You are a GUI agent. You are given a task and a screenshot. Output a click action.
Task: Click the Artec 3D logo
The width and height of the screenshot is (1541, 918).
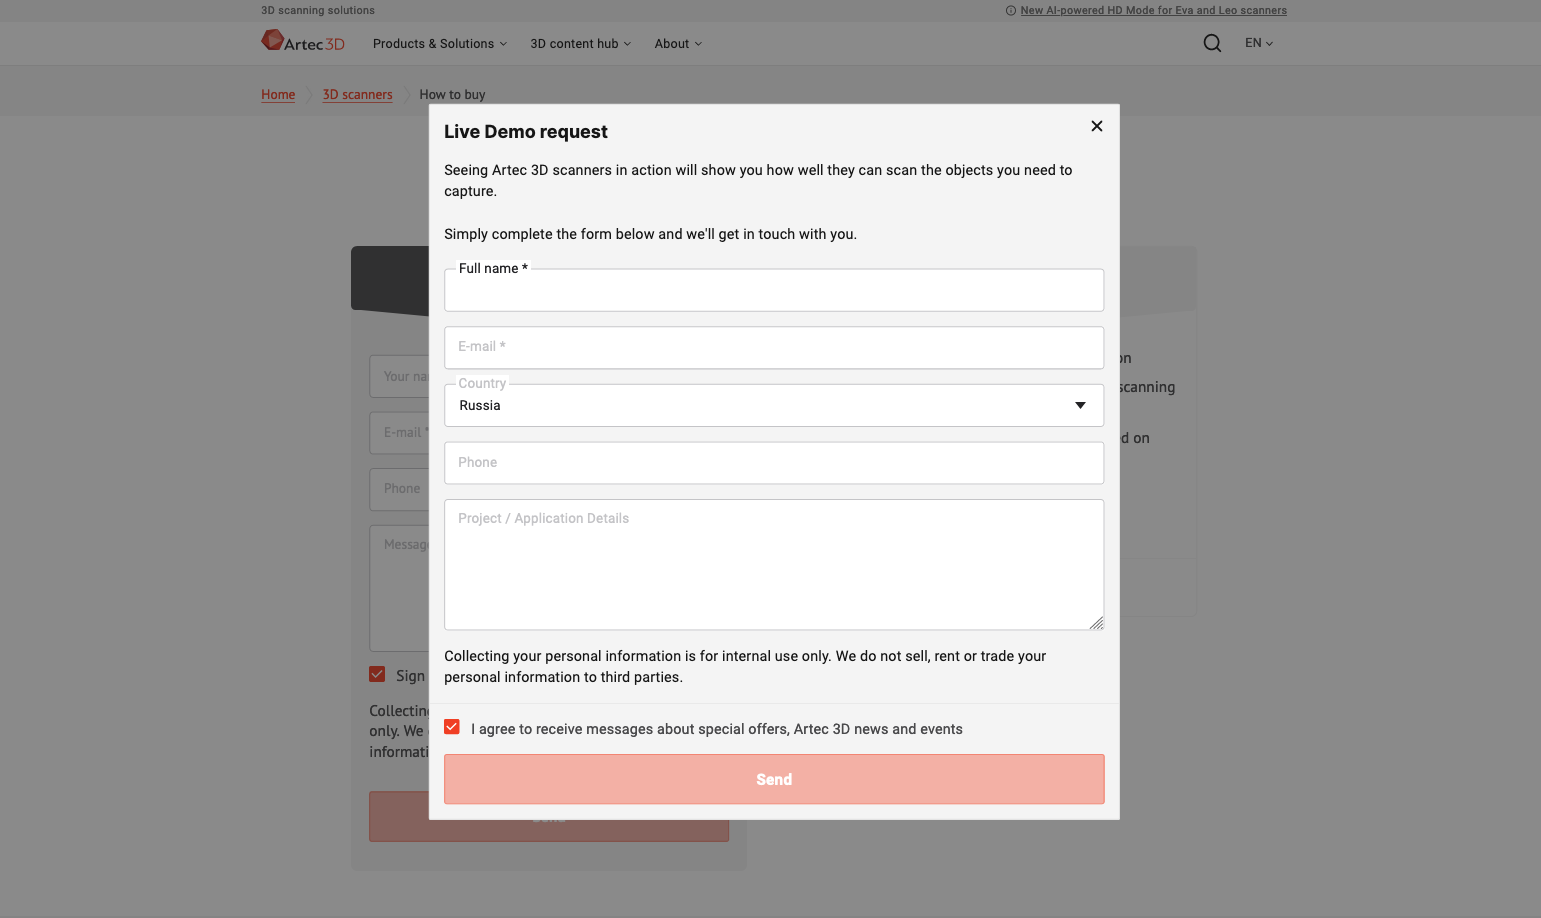pyautogui.click(x=302, y=42)
